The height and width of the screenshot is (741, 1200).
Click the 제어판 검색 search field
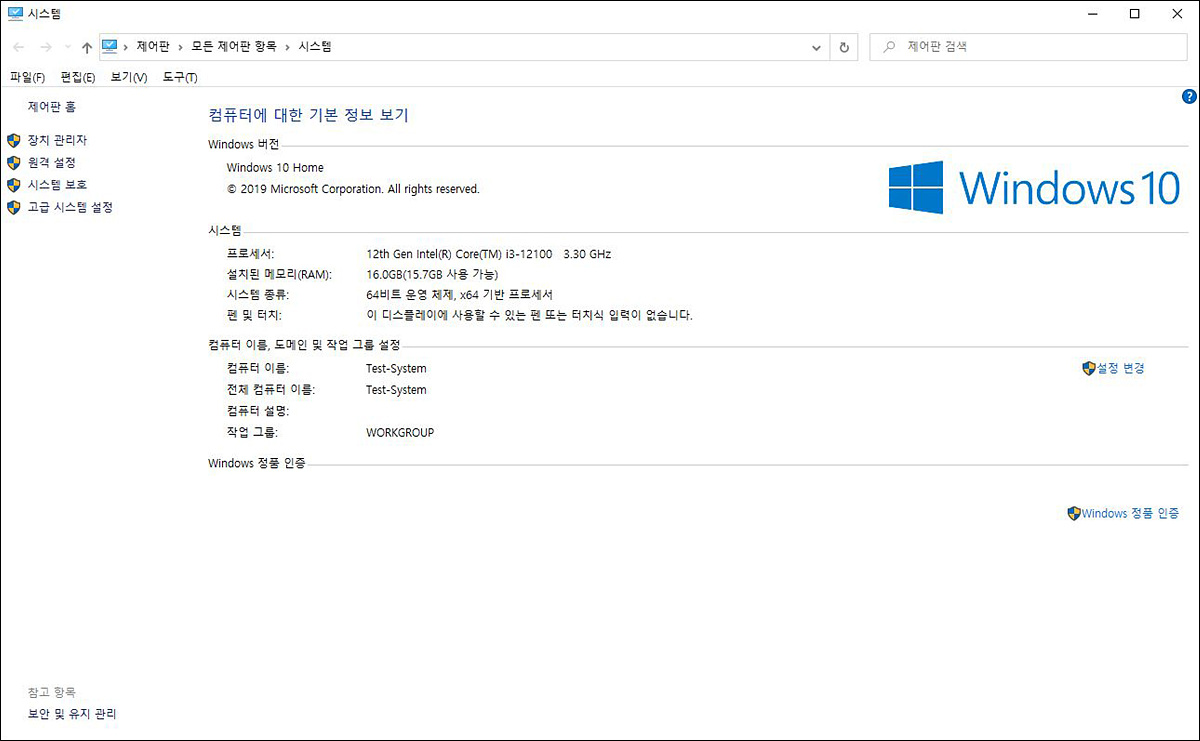pos(1029,46)
